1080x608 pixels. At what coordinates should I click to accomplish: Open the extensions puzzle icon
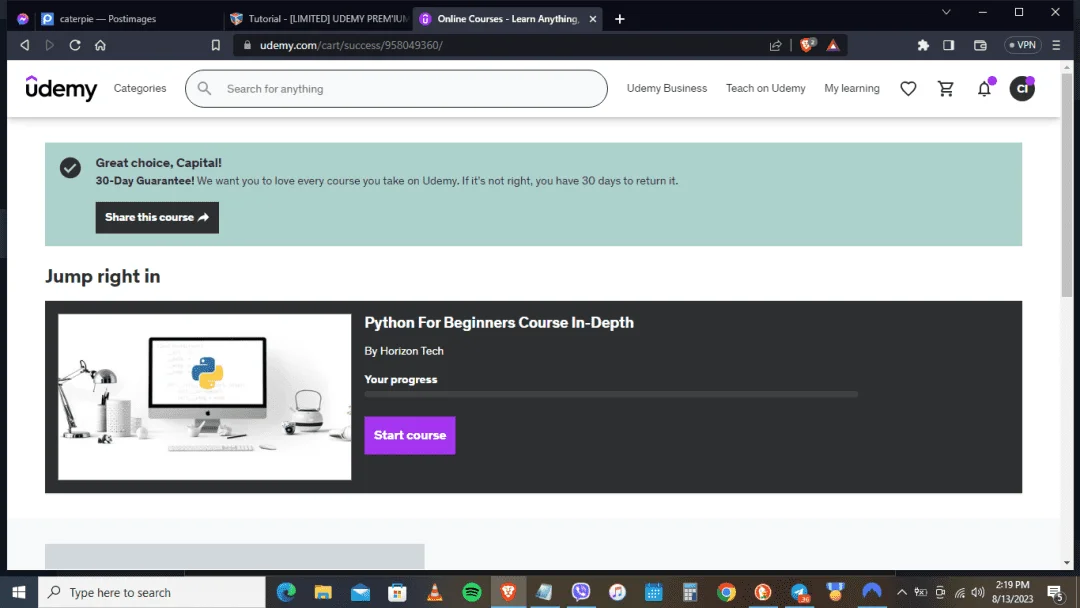click(x=923, y=45)
